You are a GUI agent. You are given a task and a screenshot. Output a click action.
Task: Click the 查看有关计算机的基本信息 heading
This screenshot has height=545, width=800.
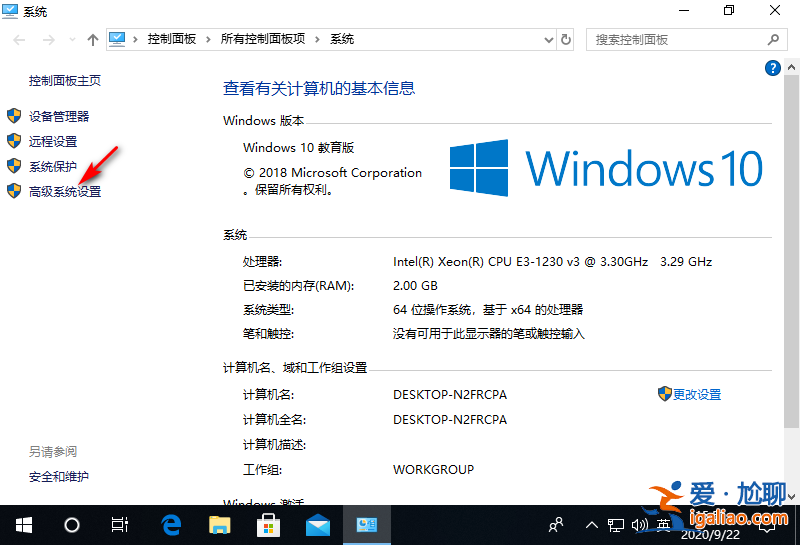319,88
